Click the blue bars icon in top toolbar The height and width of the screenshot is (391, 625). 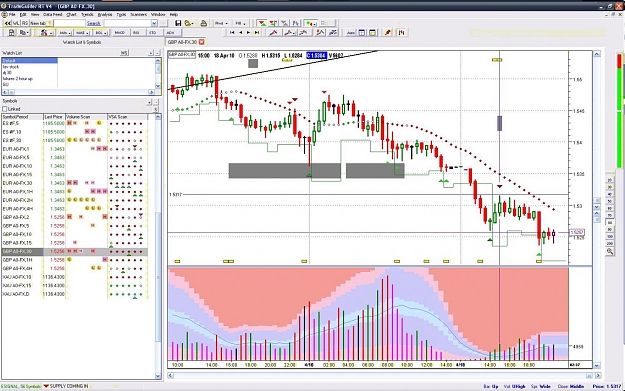(295, 23)
